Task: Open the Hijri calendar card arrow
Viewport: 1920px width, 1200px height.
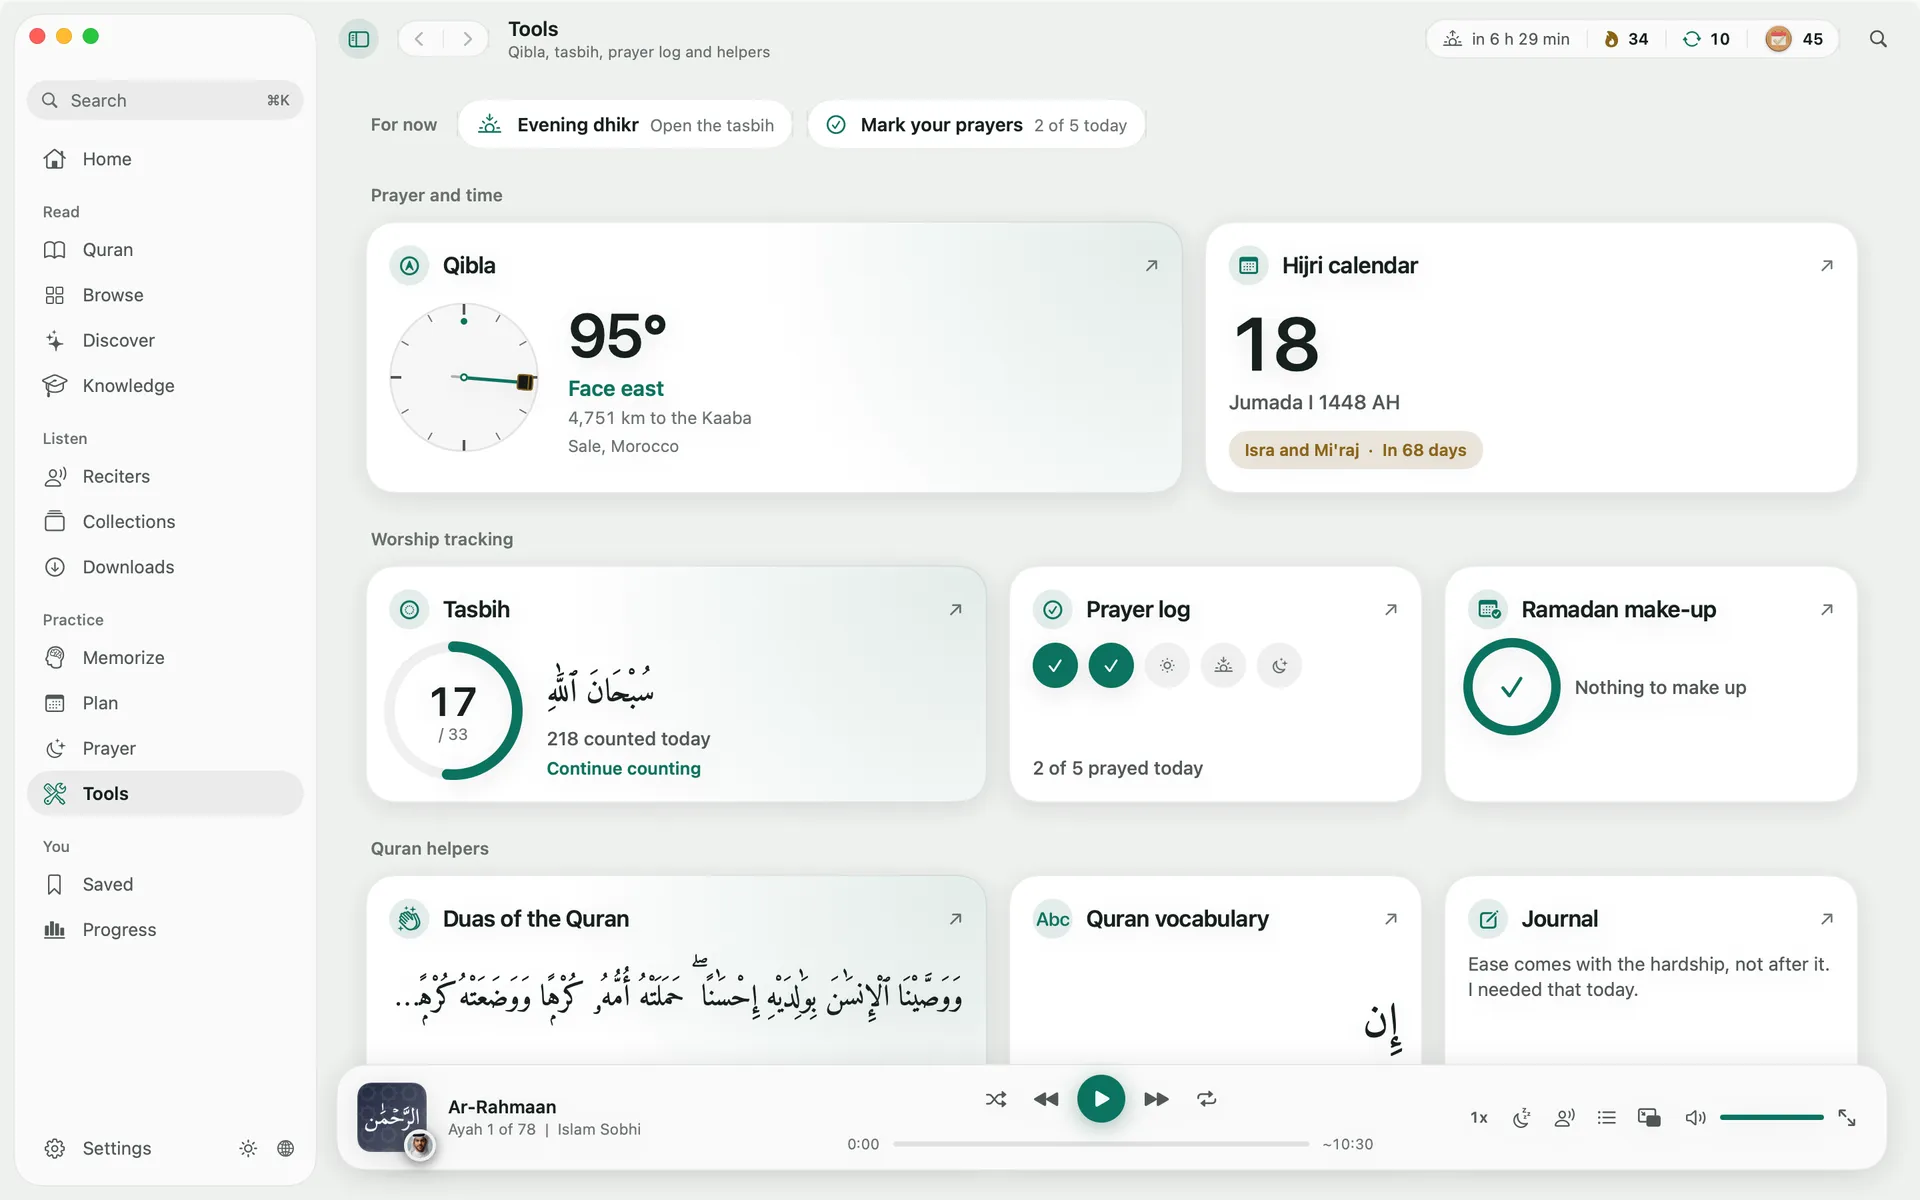Action: tap(1827, 265)
